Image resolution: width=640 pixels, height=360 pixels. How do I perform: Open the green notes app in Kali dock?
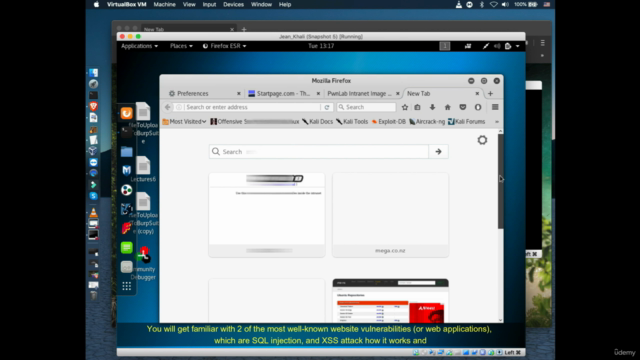pyautogui.click(x=127, y=247)
